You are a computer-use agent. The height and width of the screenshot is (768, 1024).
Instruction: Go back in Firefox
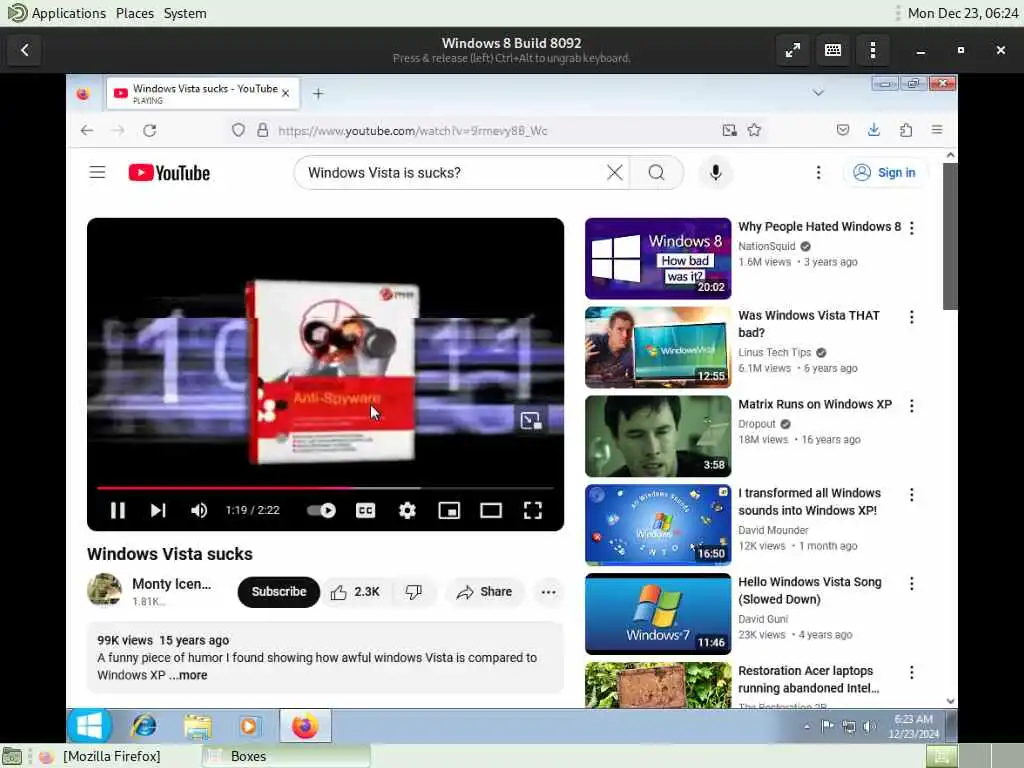click(87, 130)
